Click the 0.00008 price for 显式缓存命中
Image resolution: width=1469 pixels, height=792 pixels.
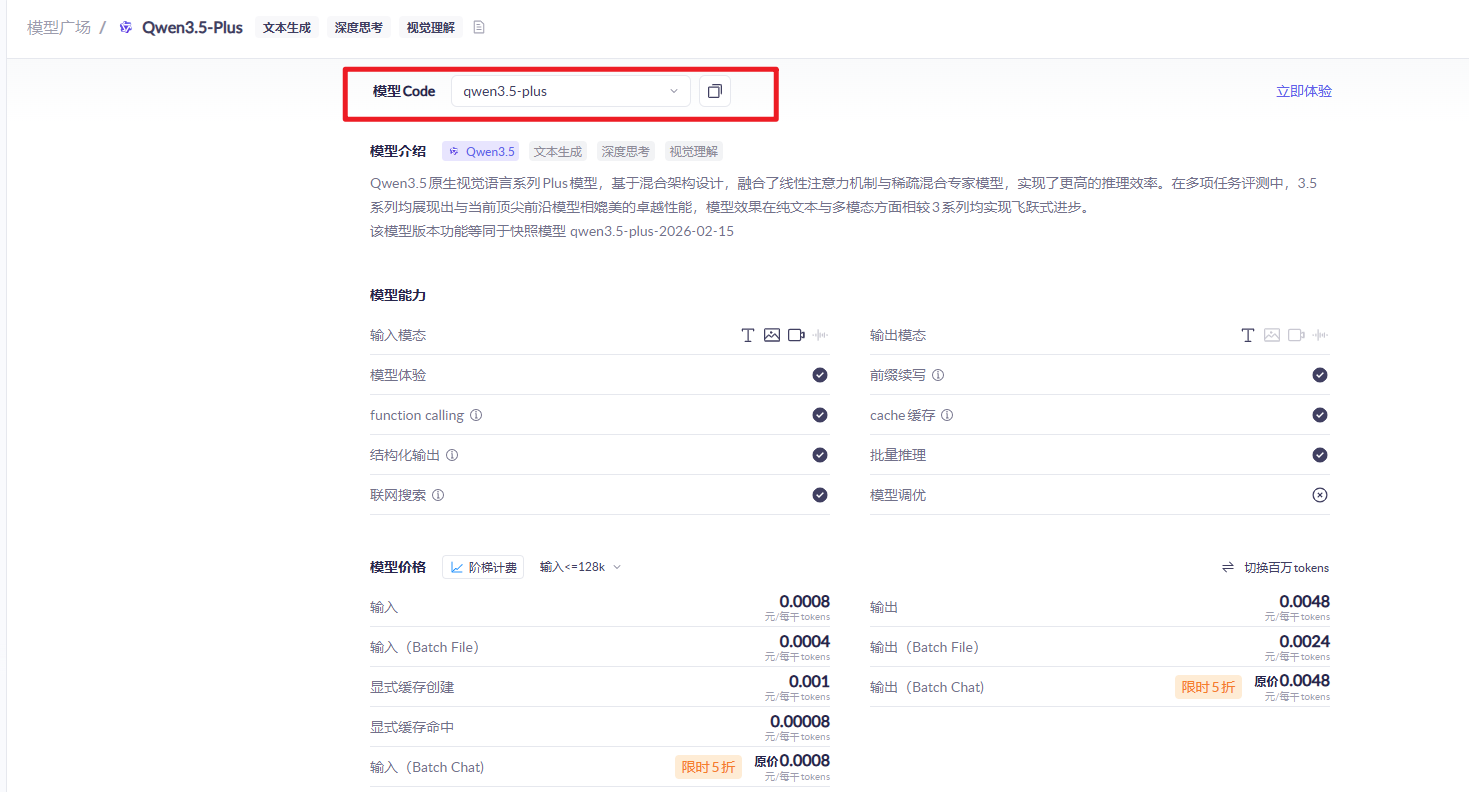[x=800, y=721]
